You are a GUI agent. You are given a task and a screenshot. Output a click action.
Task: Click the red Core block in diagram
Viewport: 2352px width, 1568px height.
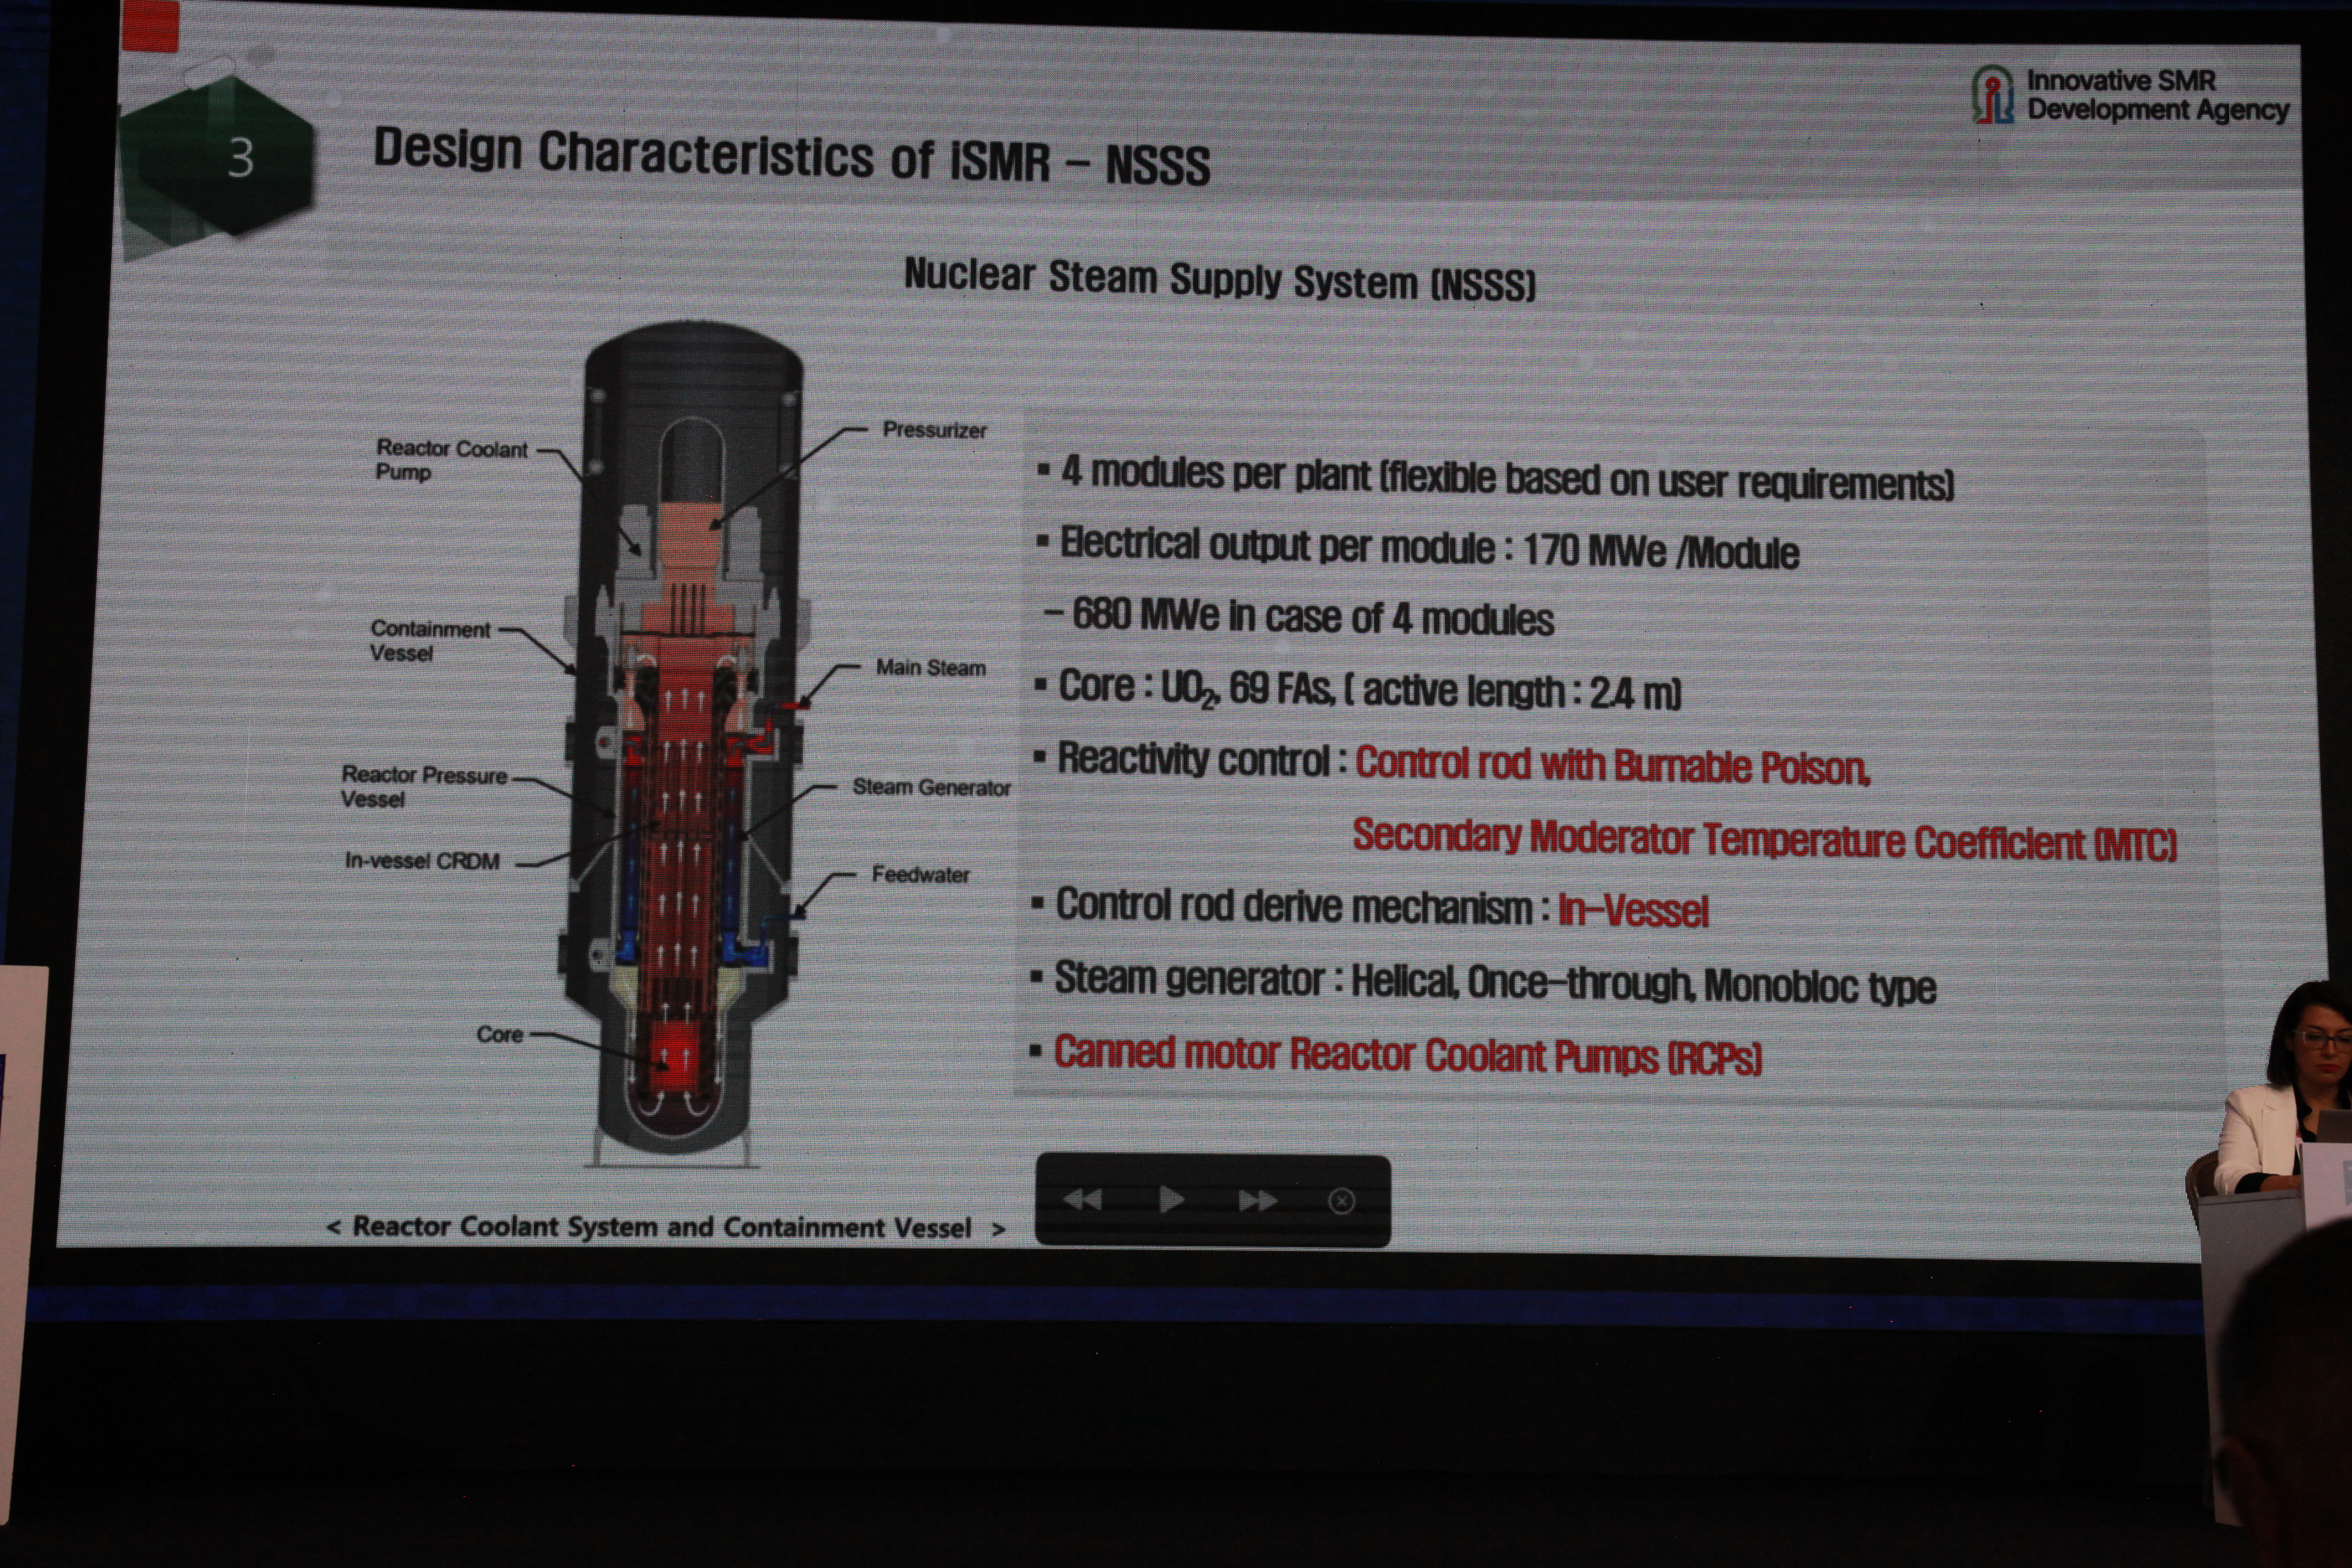click(x=675, y=1057)
